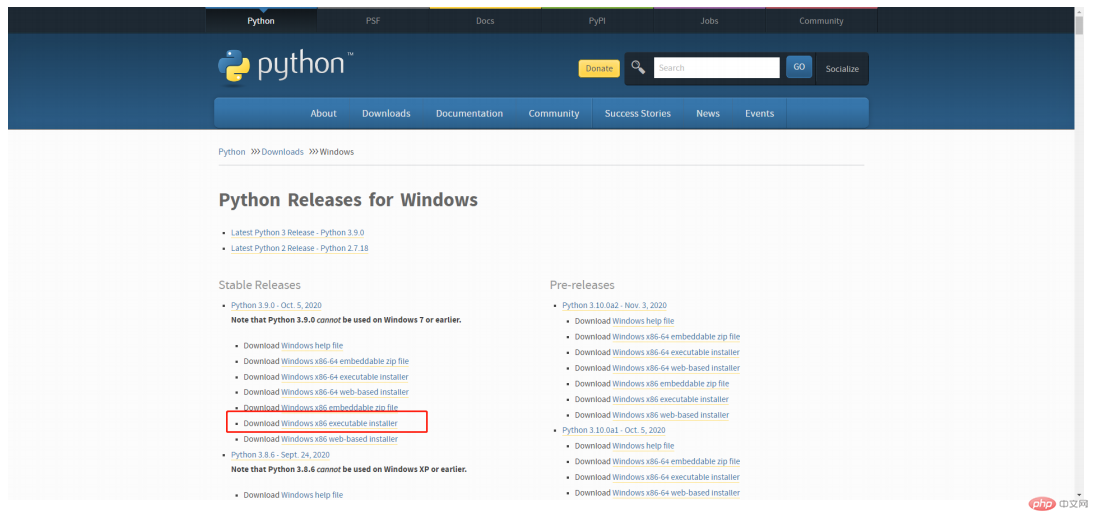
Task: Open the Docs top tab
Action: (485, 21)
